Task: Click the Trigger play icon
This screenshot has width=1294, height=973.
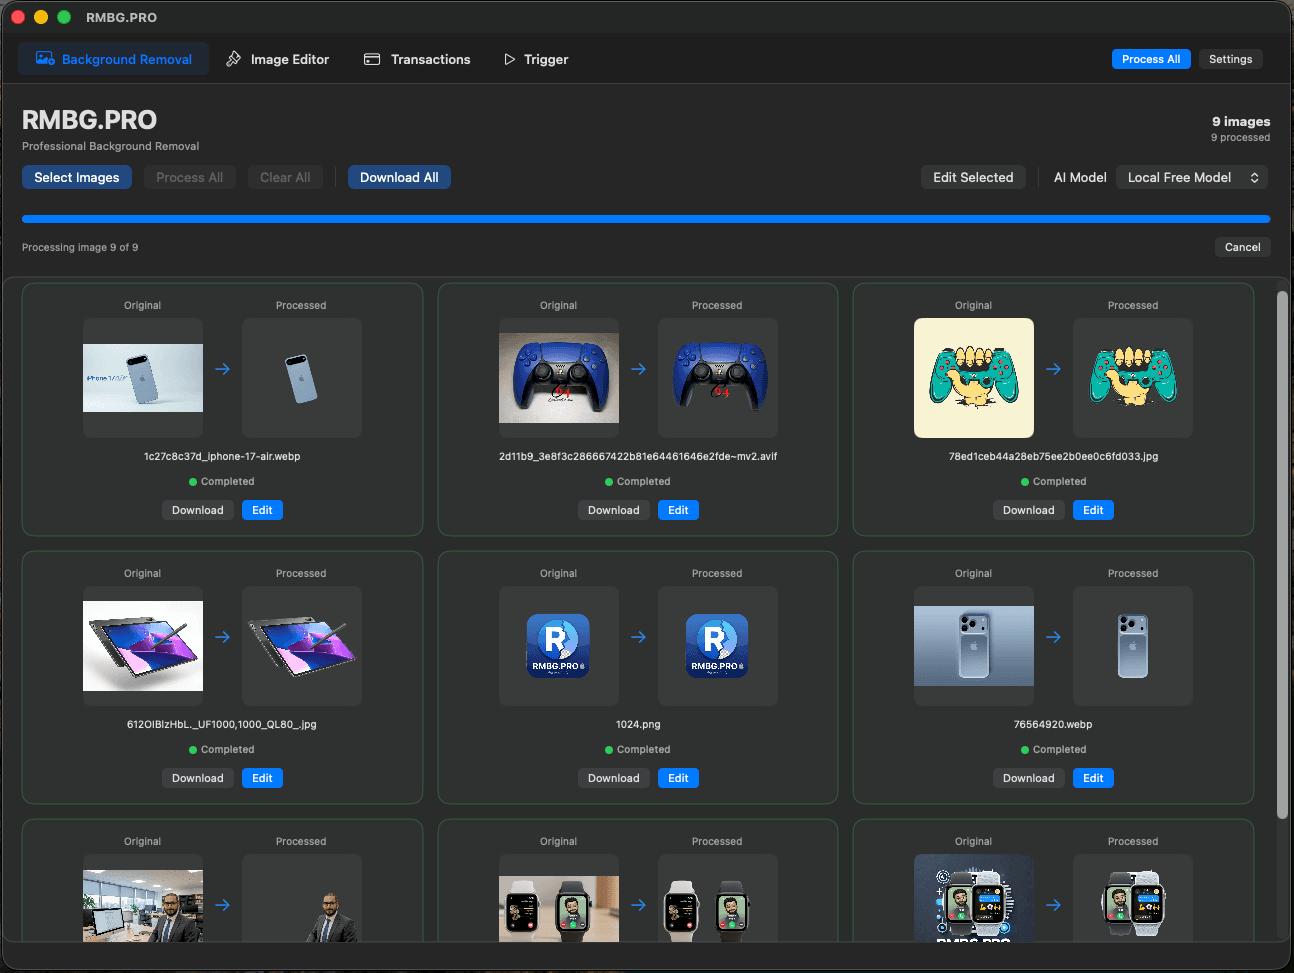Action: coord(508,59)
